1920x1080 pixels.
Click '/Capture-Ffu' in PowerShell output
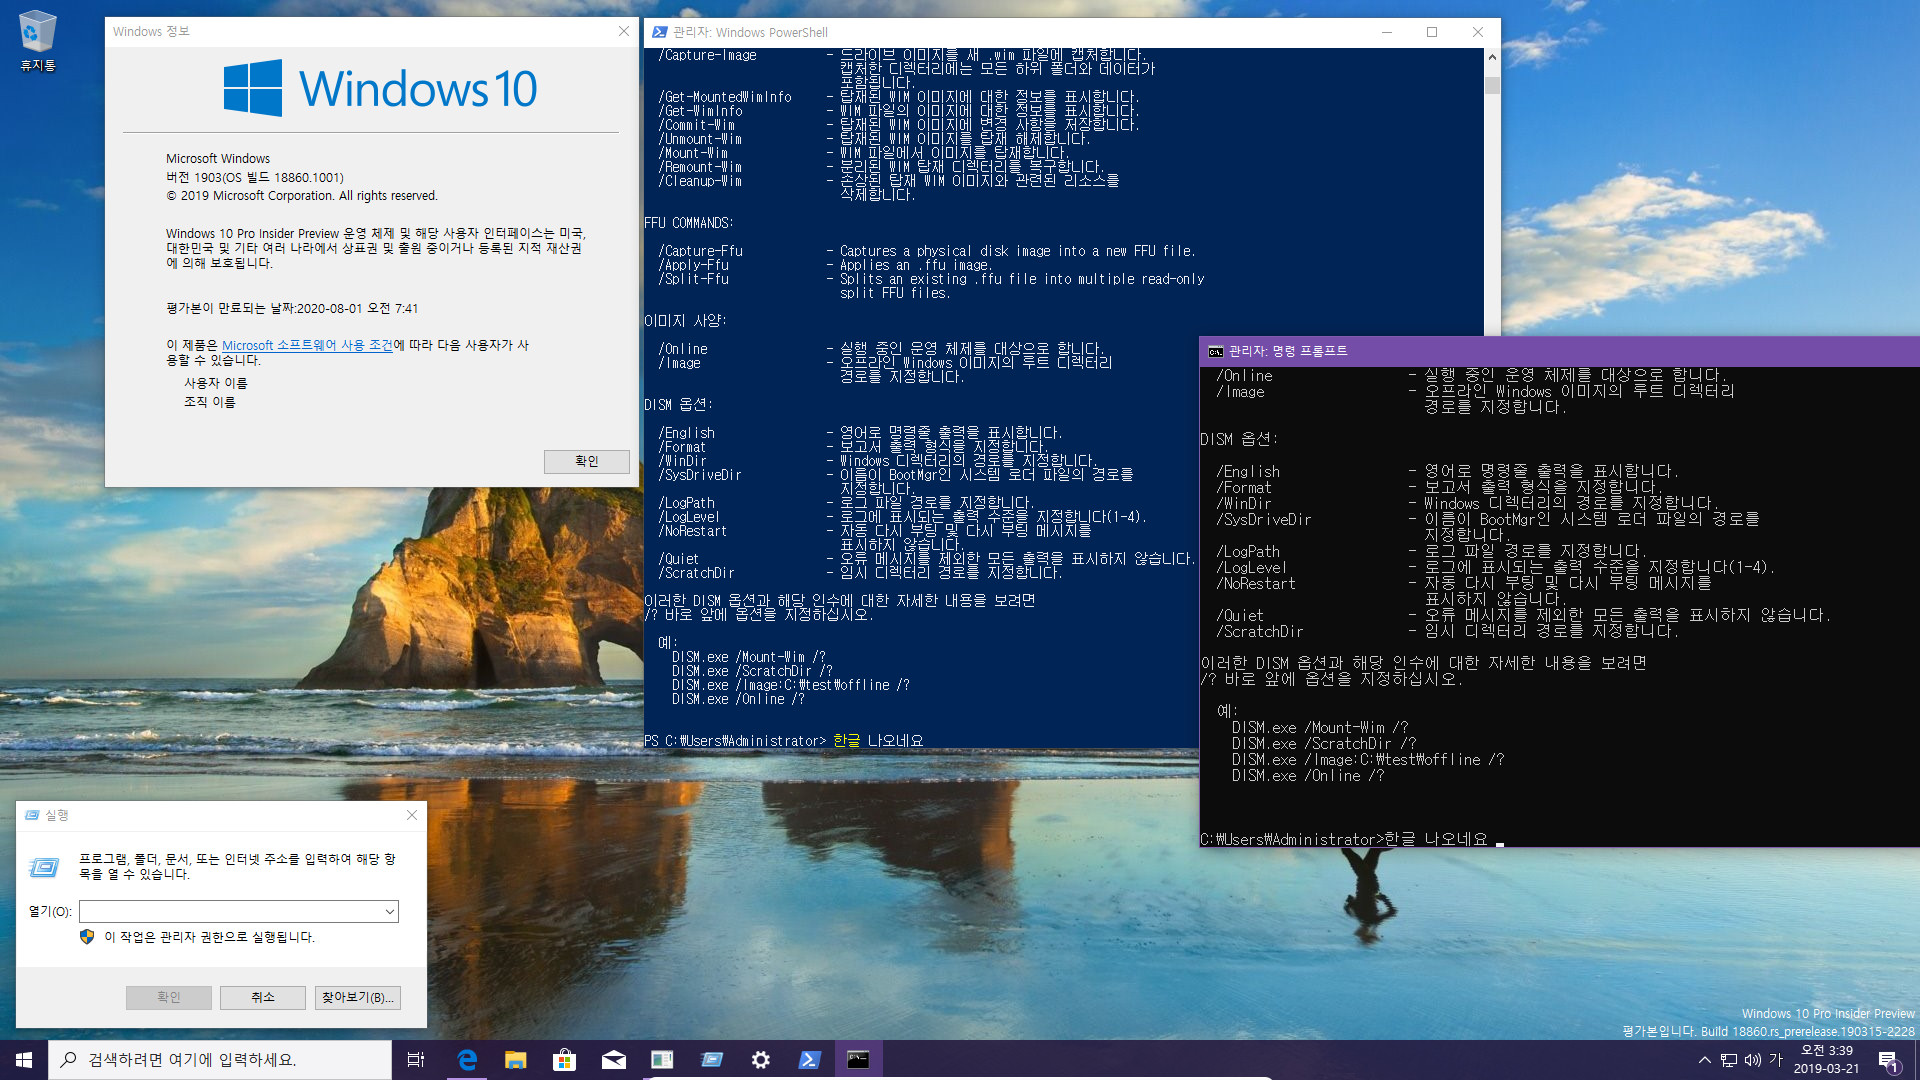pos(700,251)
